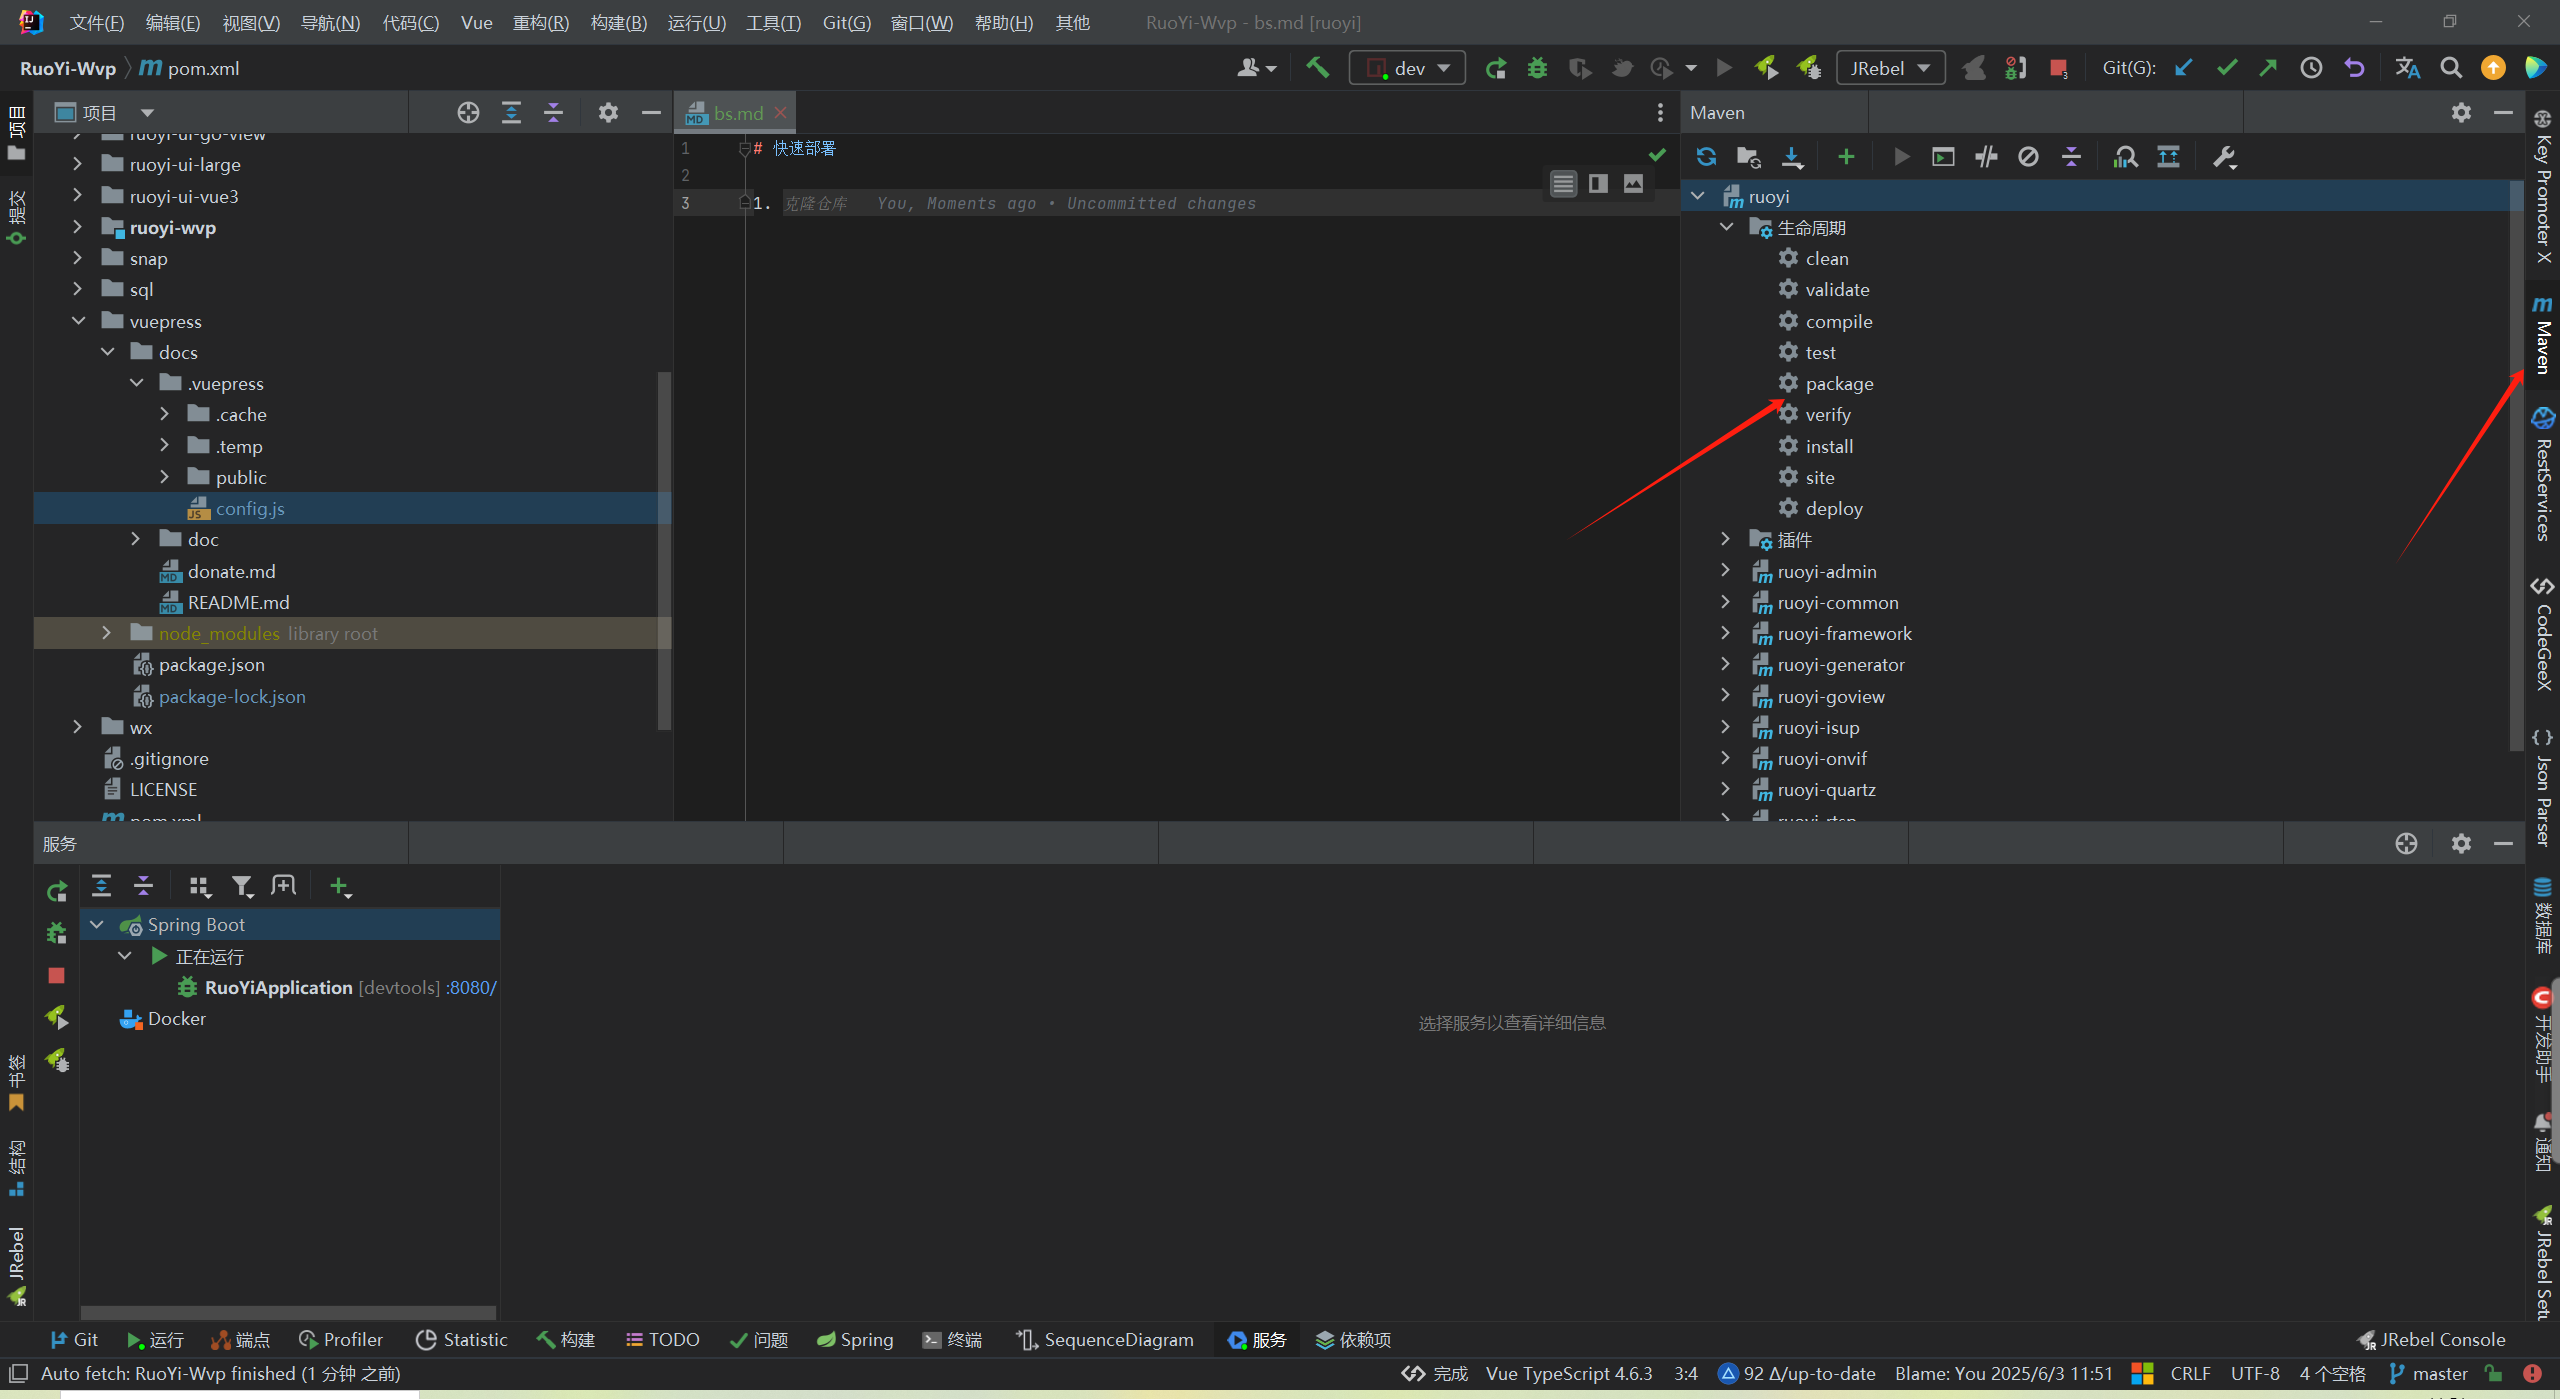2560x1399 pixels.
Task: Expand node_modules library root
Action: [107, 633]
